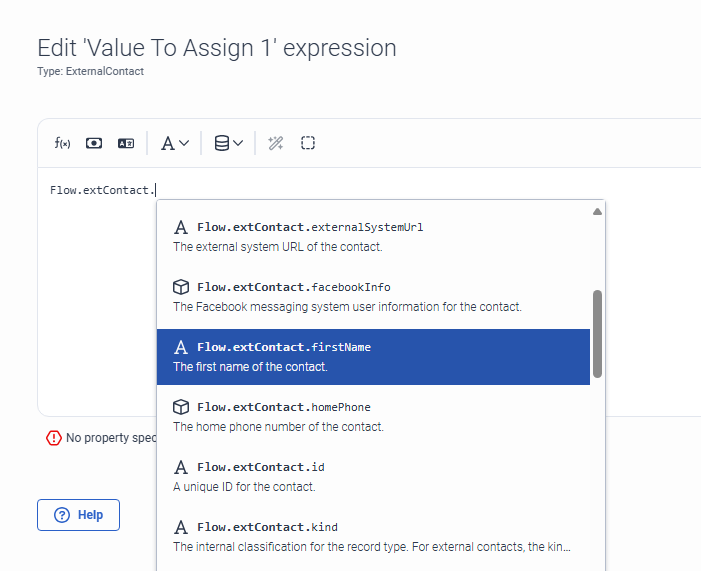Click the magic wand icon
This screenshot has width=701, height=571.
[x=276, y=143]
